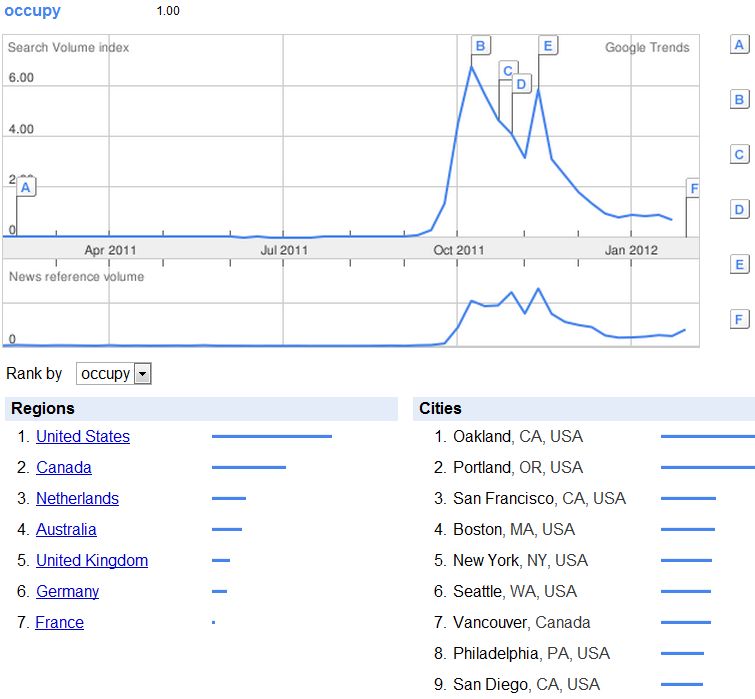Image resolution: width=755 pixels, height=699 pixels.
Task: Visit the Netherlands region link
Action: [x=77, y=499]
